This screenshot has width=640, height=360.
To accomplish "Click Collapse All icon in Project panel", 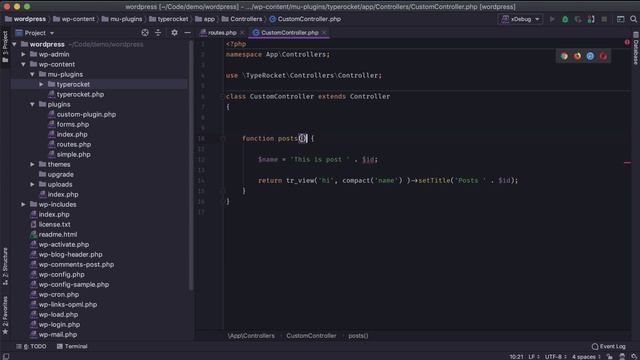I will [x=158, y=33].
